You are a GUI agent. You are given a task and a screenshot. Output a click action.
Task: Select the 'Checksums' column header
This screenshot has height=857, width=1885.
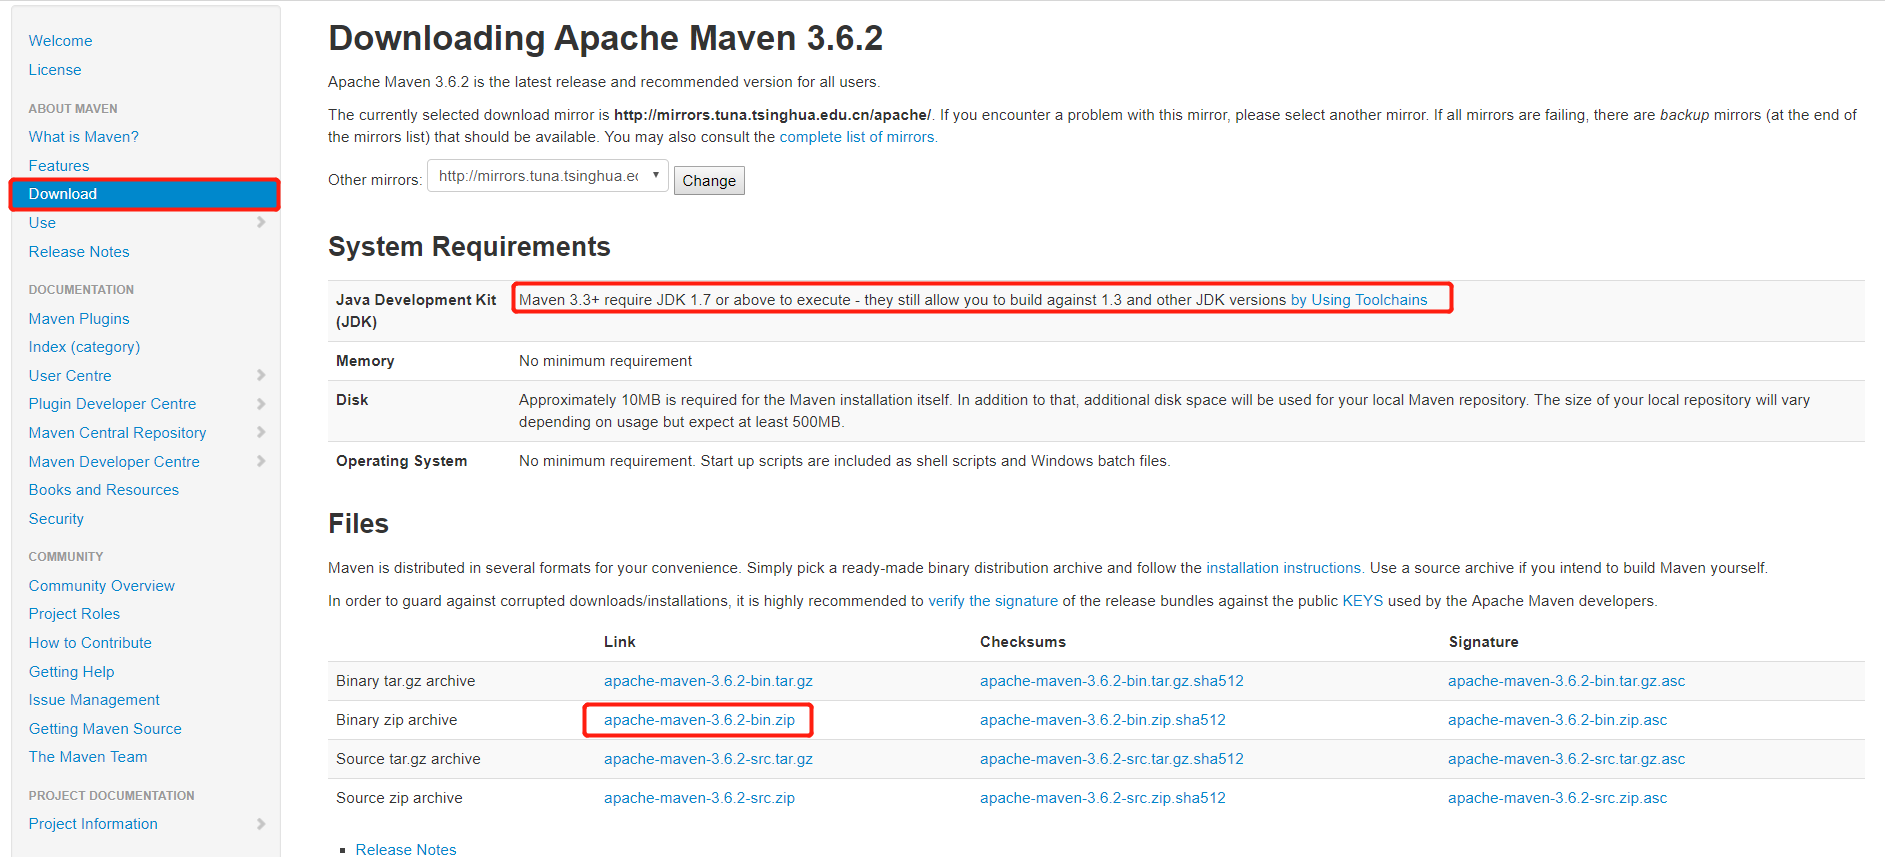tap(1023, 642)
